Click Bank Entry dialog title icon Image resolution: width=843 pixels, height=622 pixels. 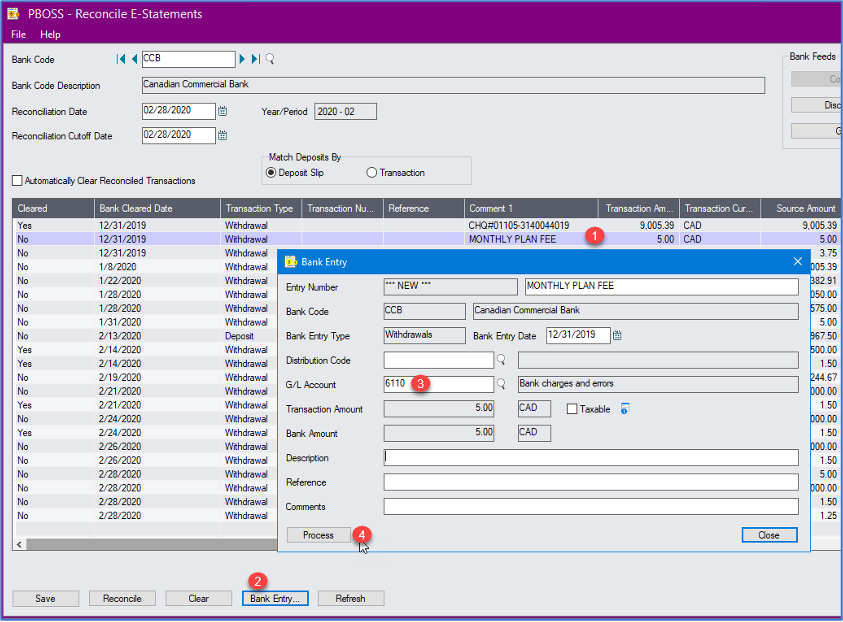[291, 262]
